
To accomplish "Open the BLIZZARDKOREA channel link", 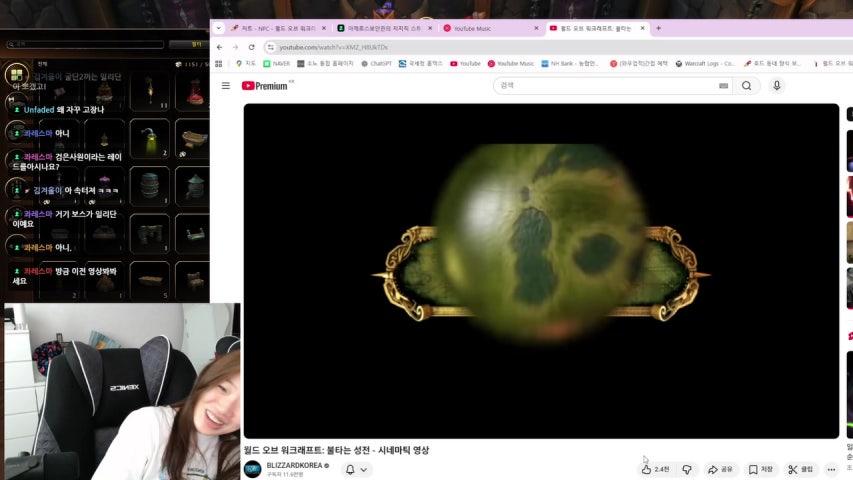I will point(298,465).
